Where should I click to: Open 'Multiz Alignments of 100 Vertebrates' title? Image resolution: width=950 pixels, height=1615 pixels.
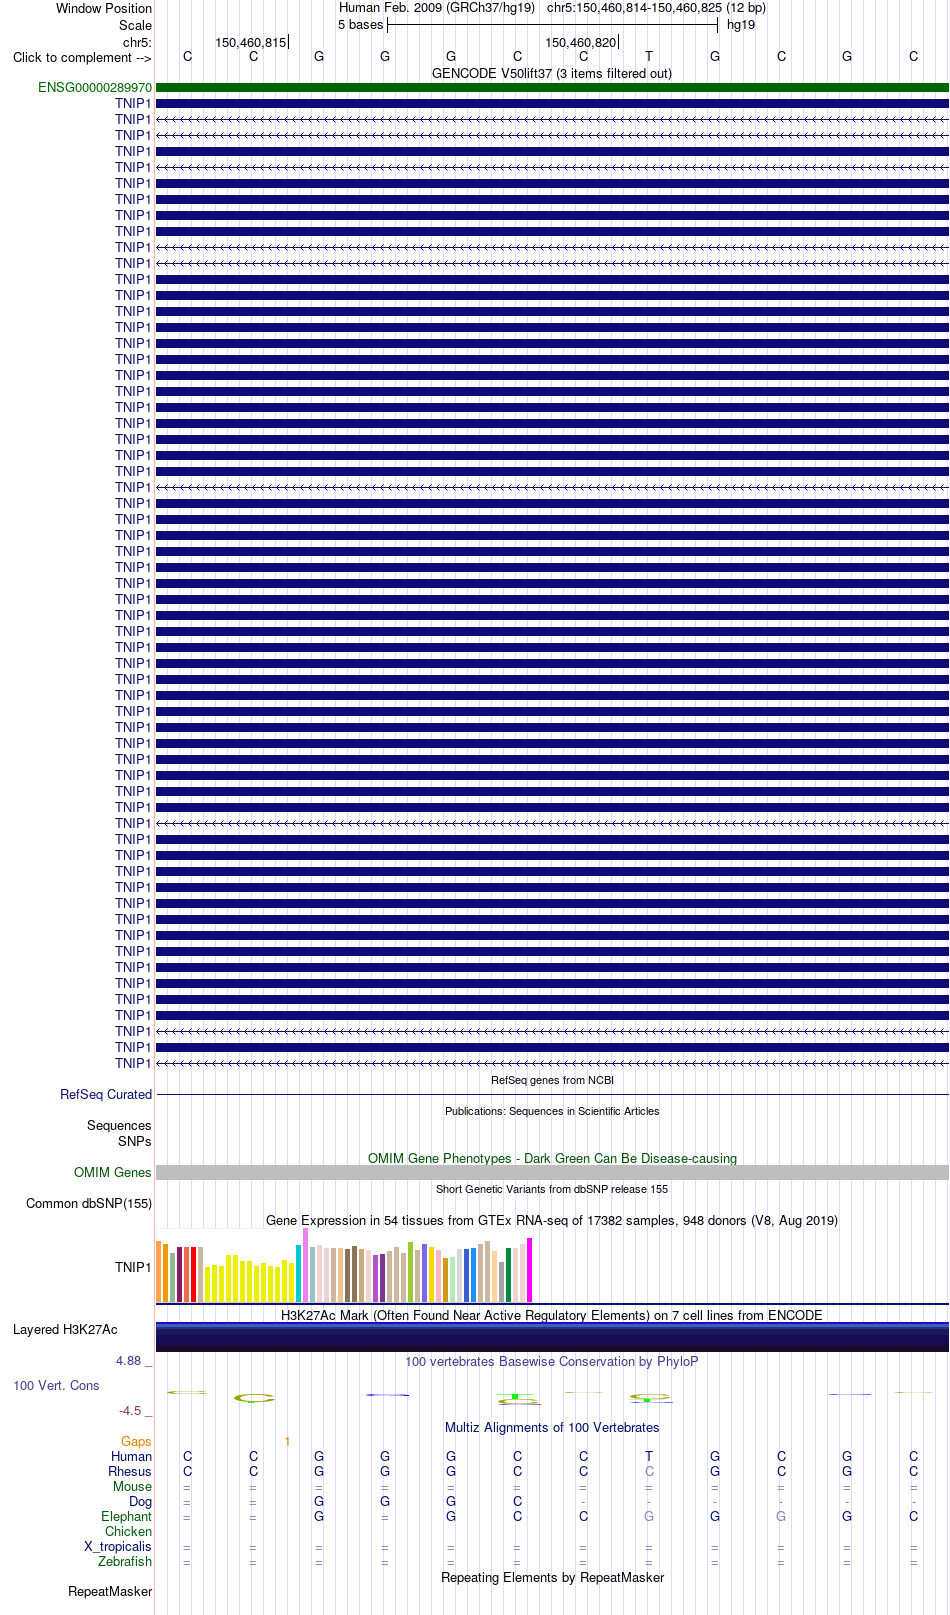pyautogui.click(x=552, y=1427)
